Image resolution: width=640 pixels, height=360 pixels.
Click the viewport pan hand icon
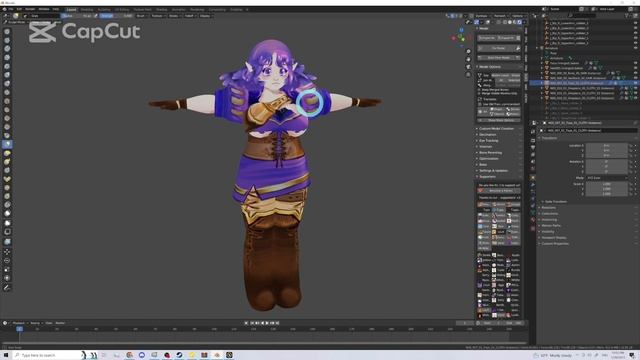click(468, 59)
